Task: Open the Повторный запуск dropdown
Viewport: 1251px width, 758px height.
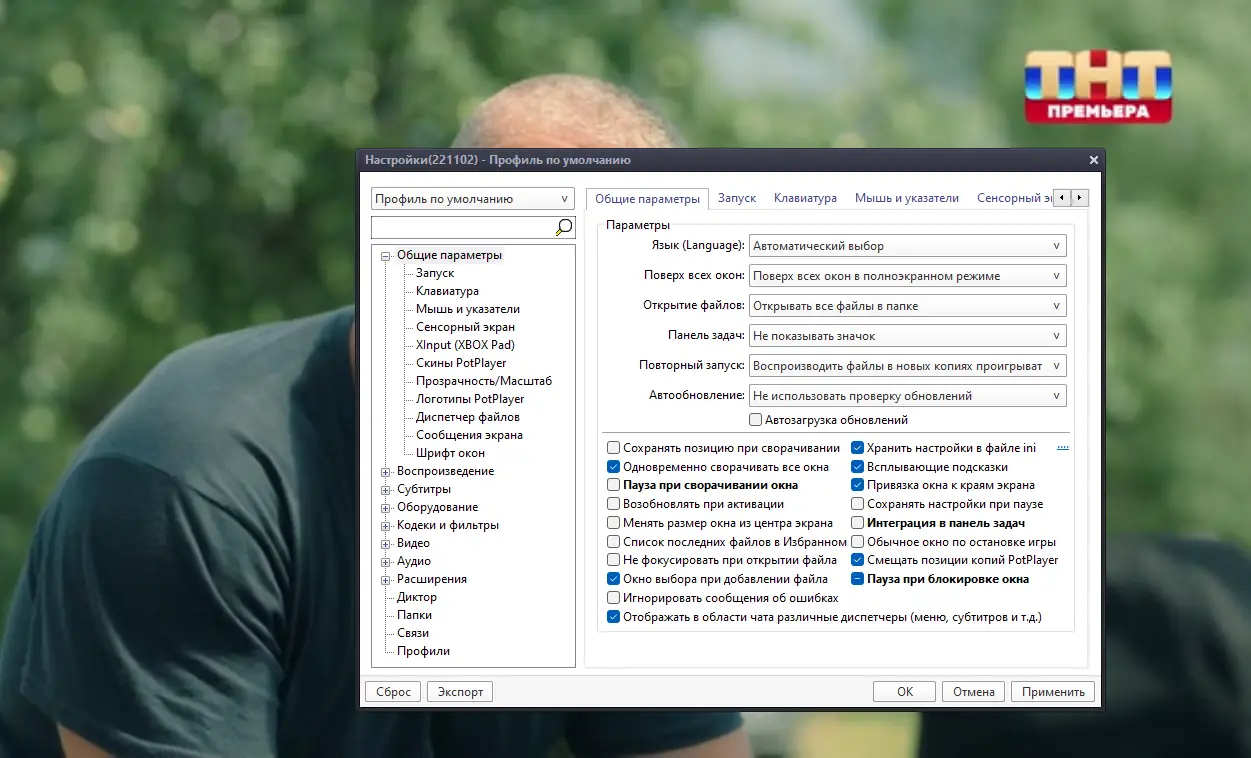Action: click(x=907, y=366)
